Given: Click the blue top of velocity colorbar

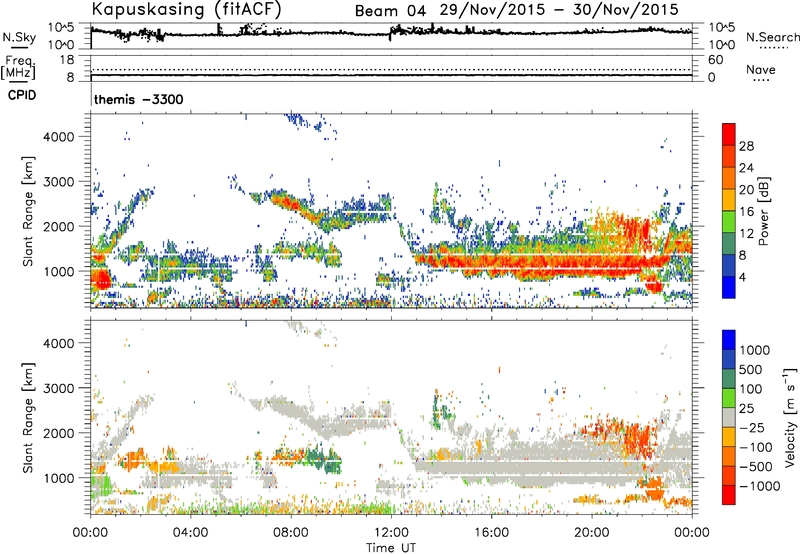Looking at the screenshot, I should [729, 340].
